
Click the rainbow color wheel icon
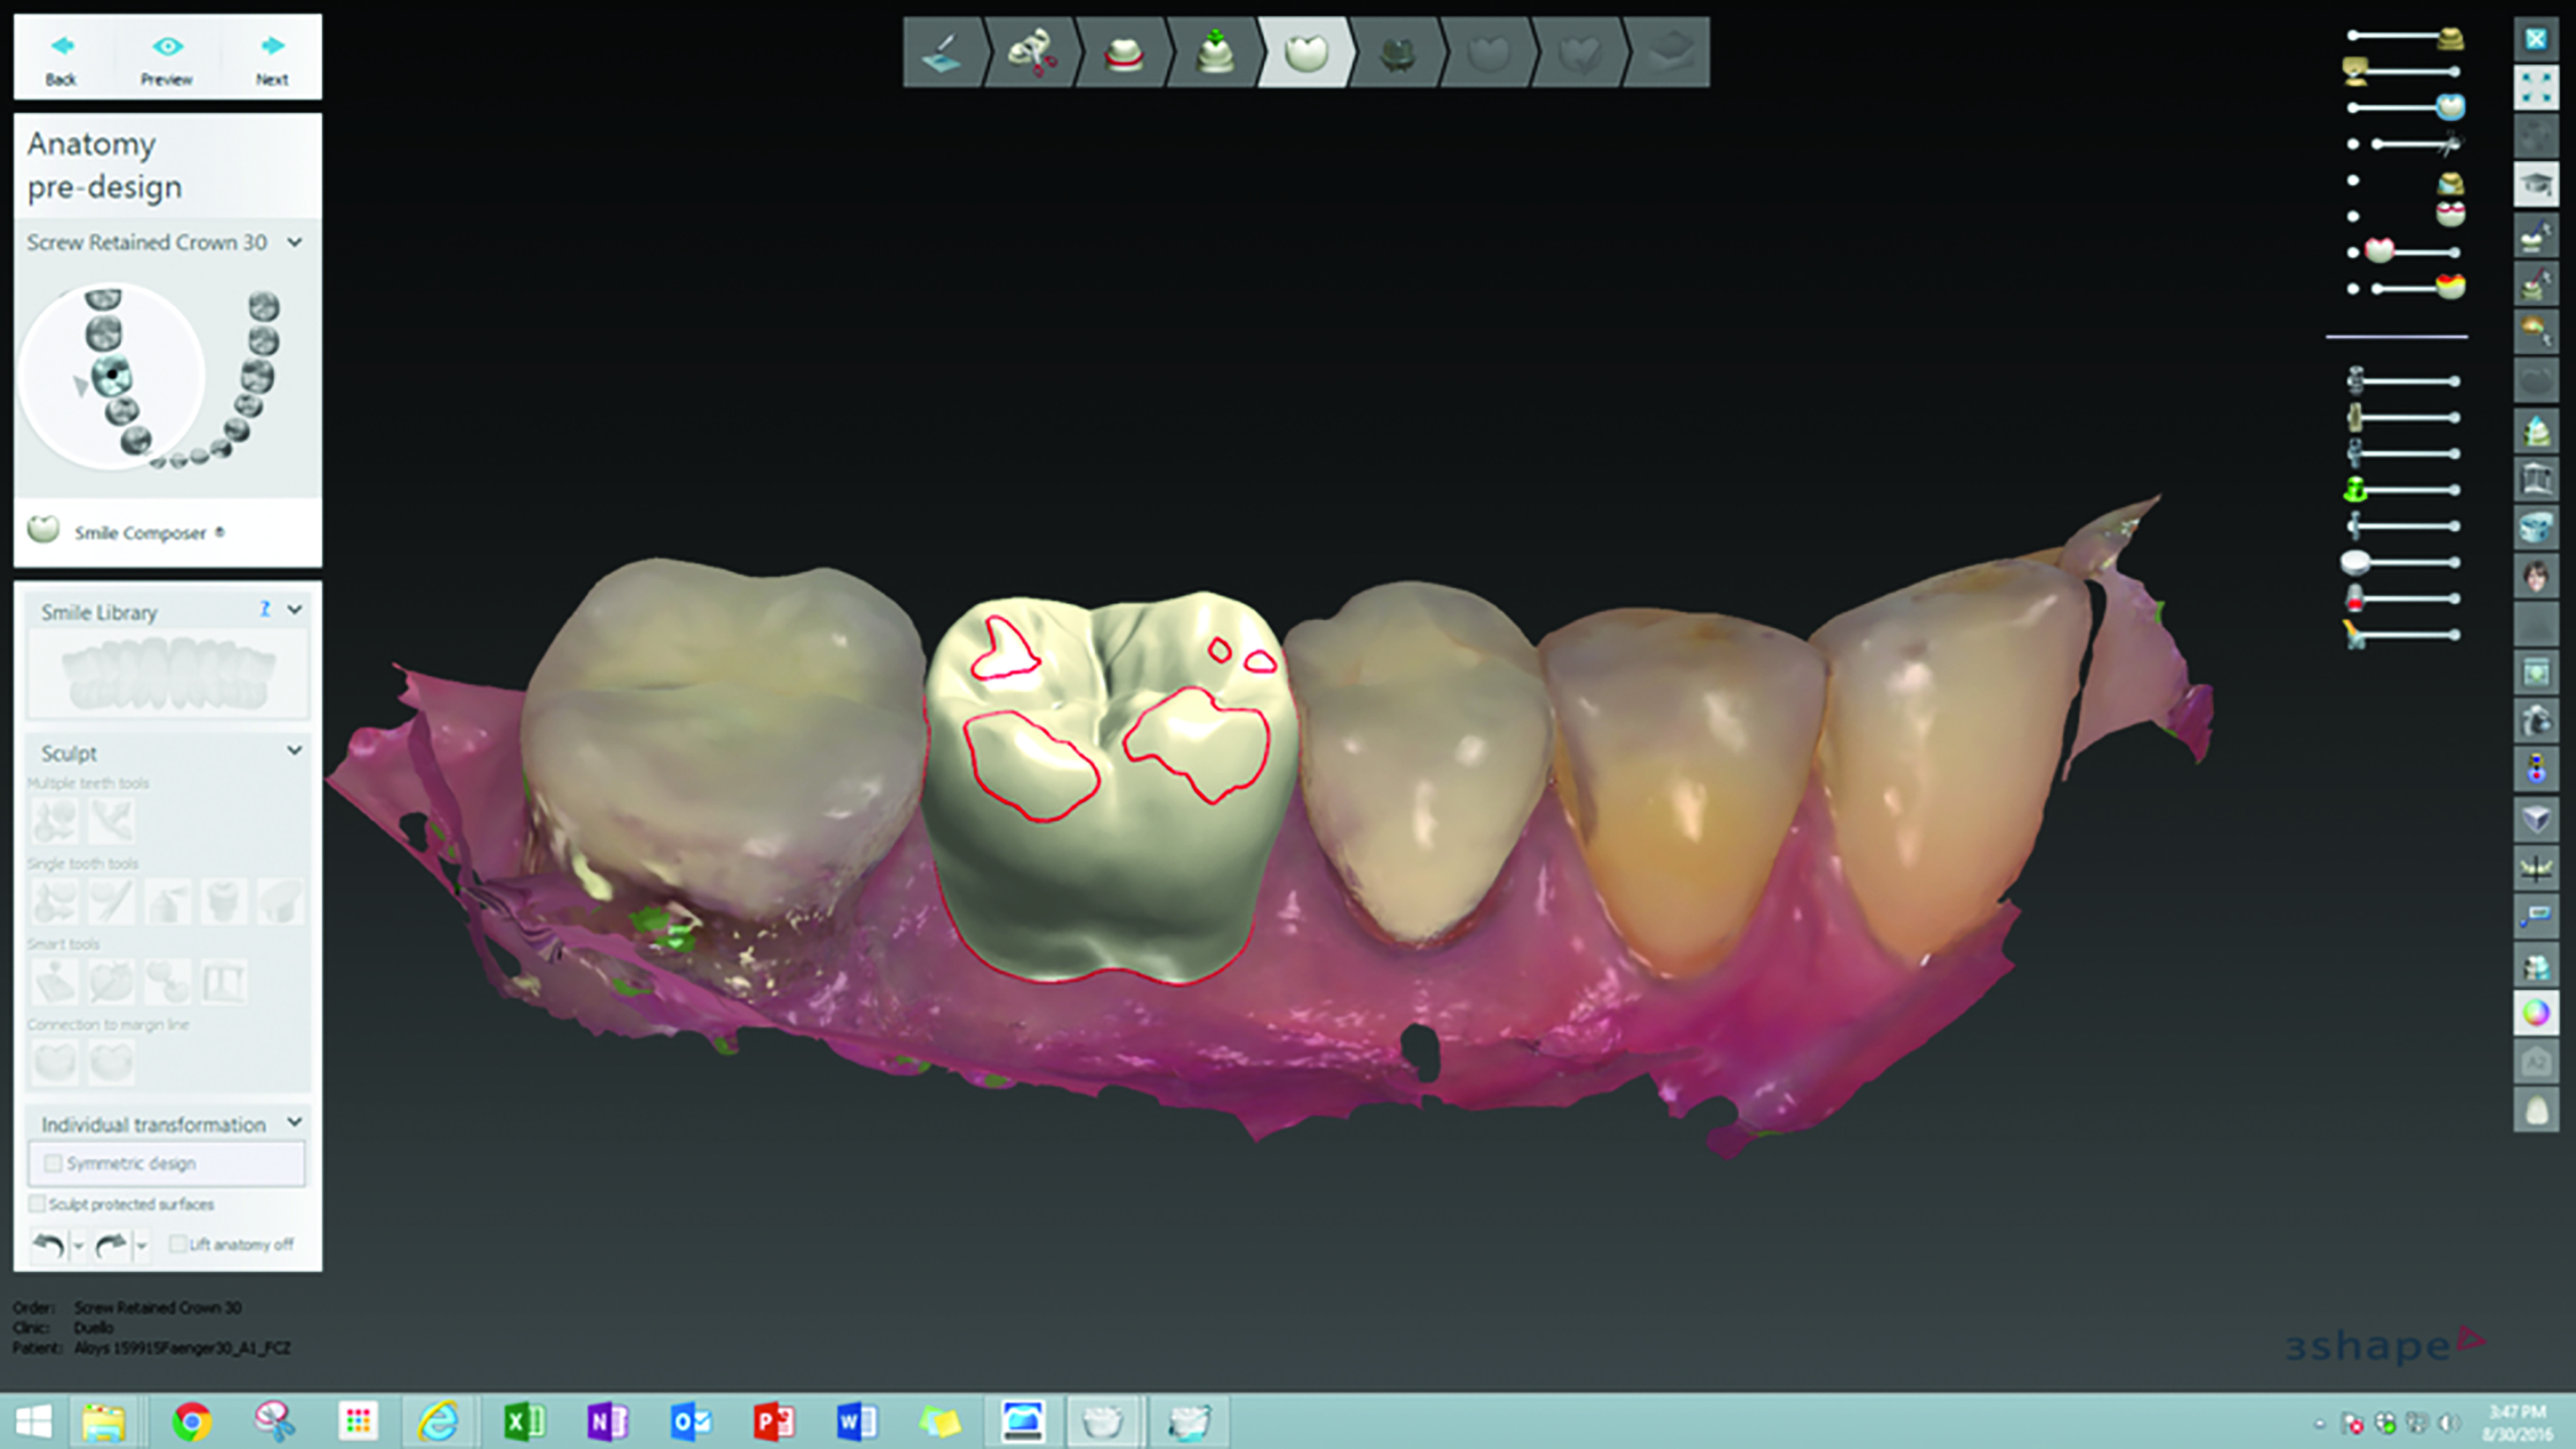tap(2536, 1013)
